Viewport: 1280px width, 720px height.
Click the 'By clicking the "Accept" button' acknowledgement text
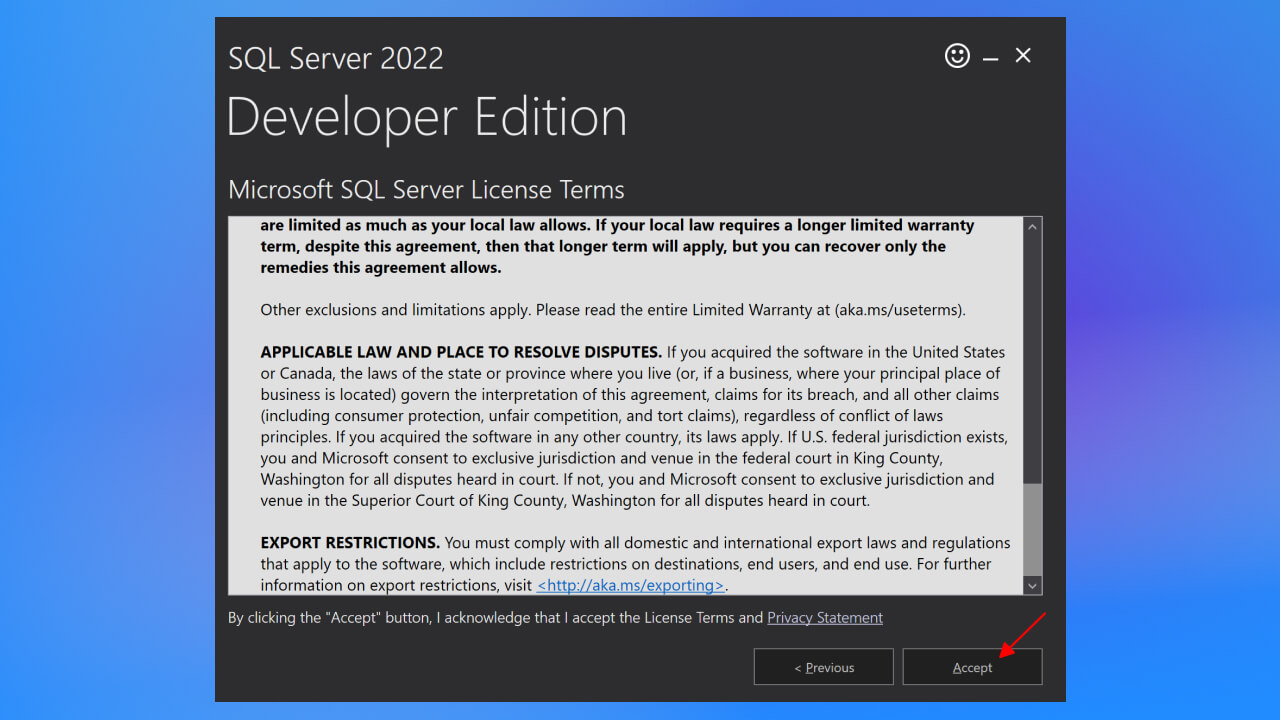pyautogui.click(x=497, y=618)
